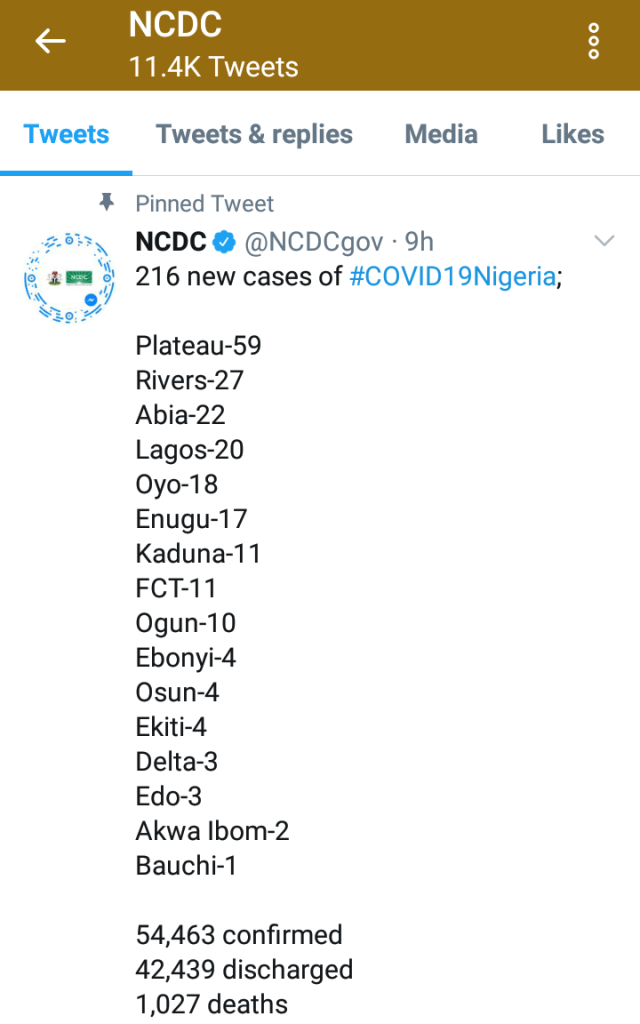Screen dimensions: 640x1024
Task: Tap the 54,463 confirmed text
Action: (x=239, y=935)
